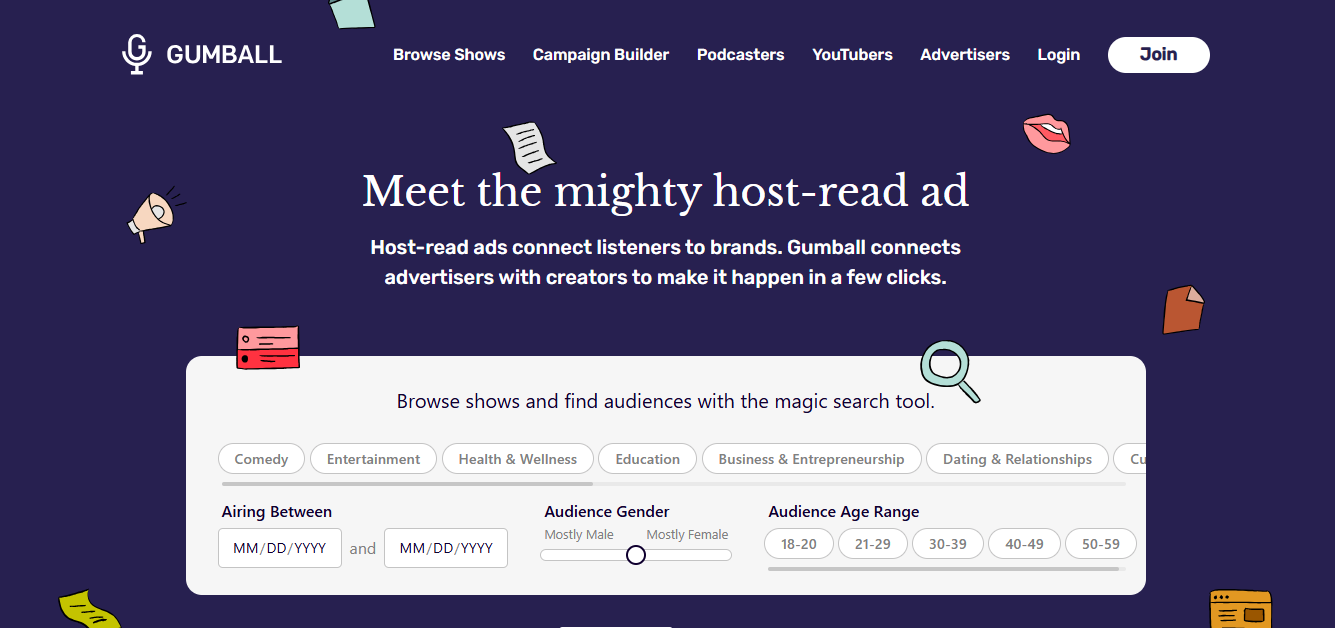Click the category chips horizontal scrollbar
This screenshot has width=1335, height=628.
pyautogui.click(x=407, y=484)
